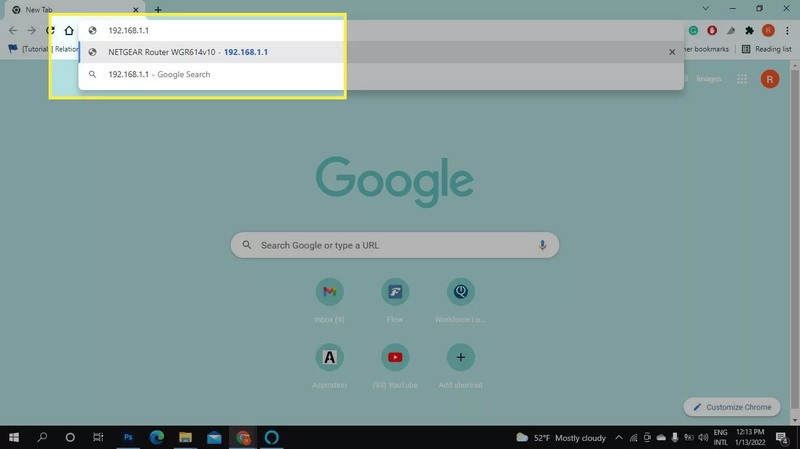Expand the tab search chevron
The height and width of the screenshot is (449, 800).
click(x=705, y=9)
